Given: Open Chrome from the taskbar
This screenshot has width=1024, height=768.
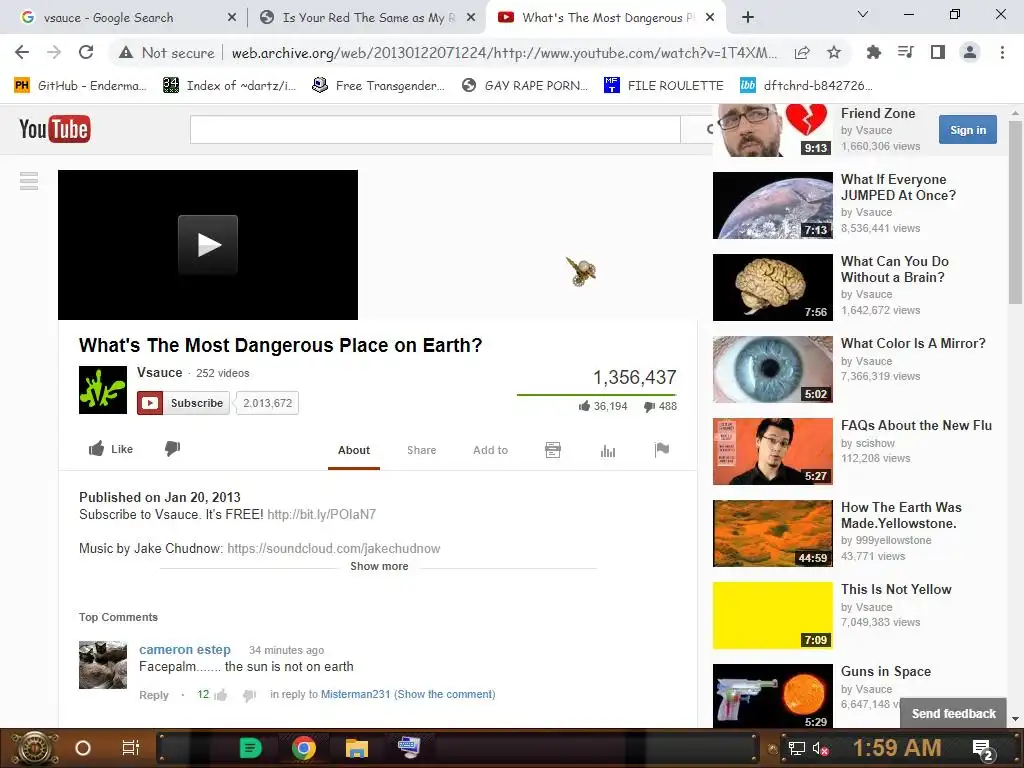Looking at the screenshot, I should (304, 748).
